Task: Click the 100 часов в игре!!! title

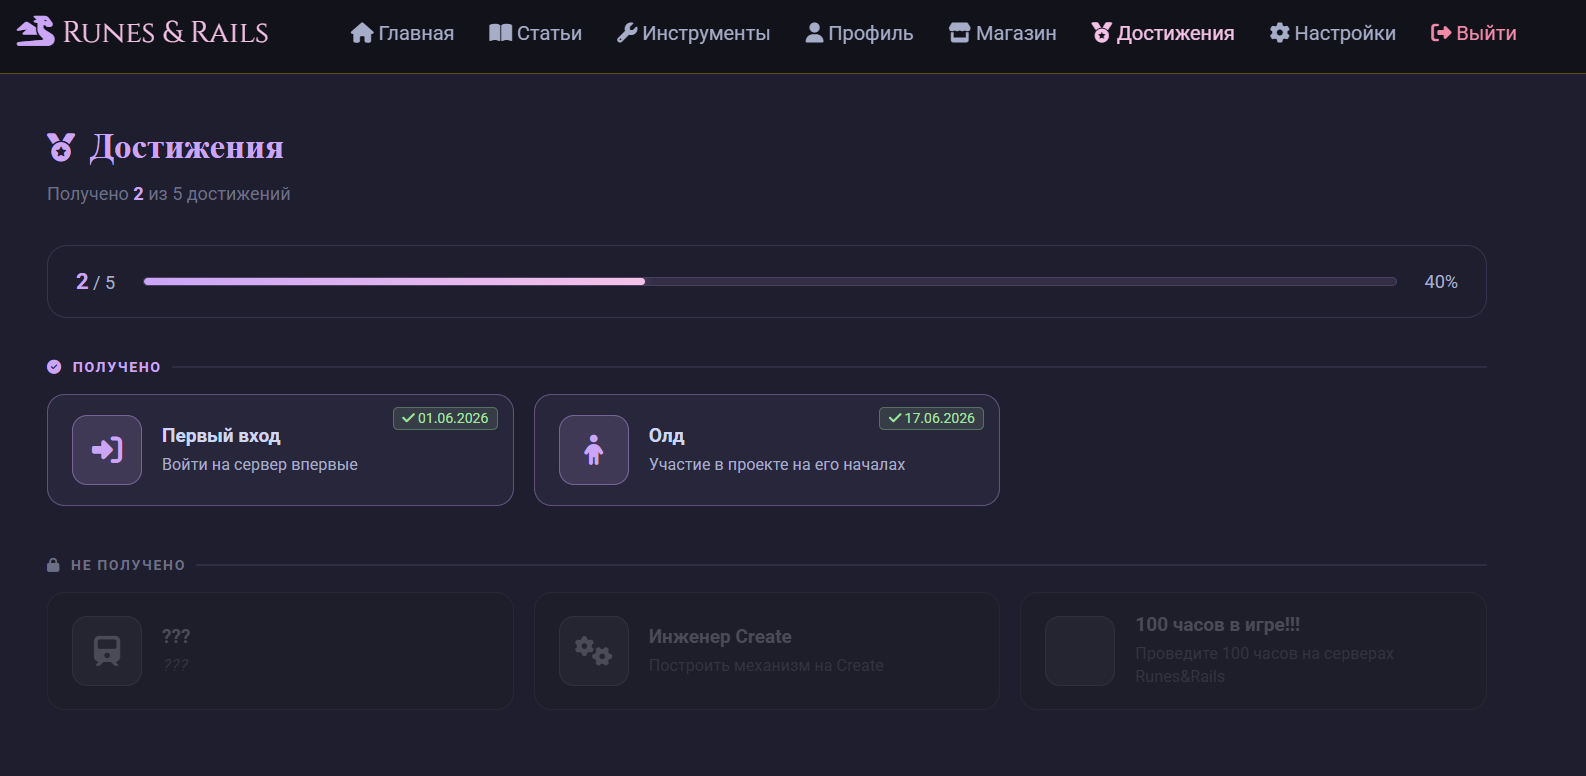Action: coord(1218,625)
